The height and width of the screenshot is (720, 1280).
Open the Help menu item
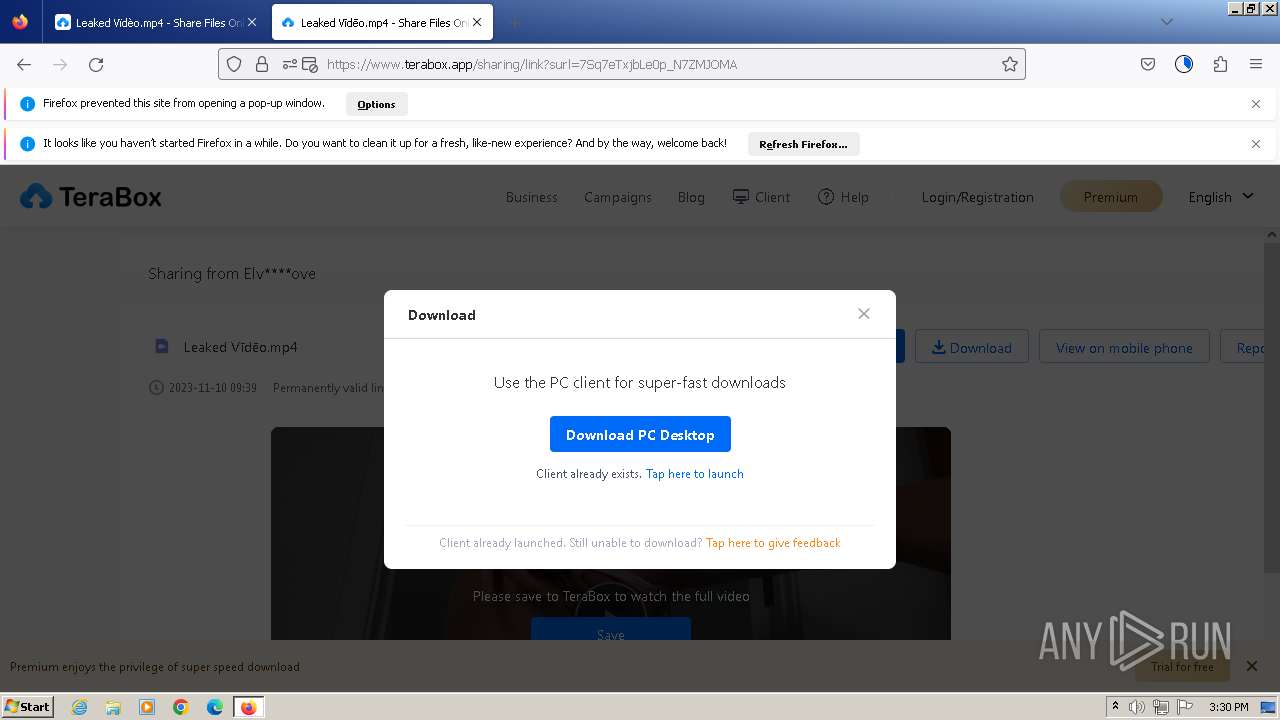click(843, 197)
